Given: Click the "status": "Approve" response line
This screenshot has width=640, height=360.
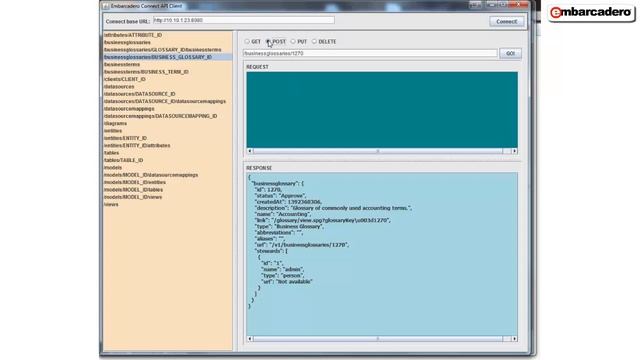Looking at the screenshot, I should coord(280,196).
